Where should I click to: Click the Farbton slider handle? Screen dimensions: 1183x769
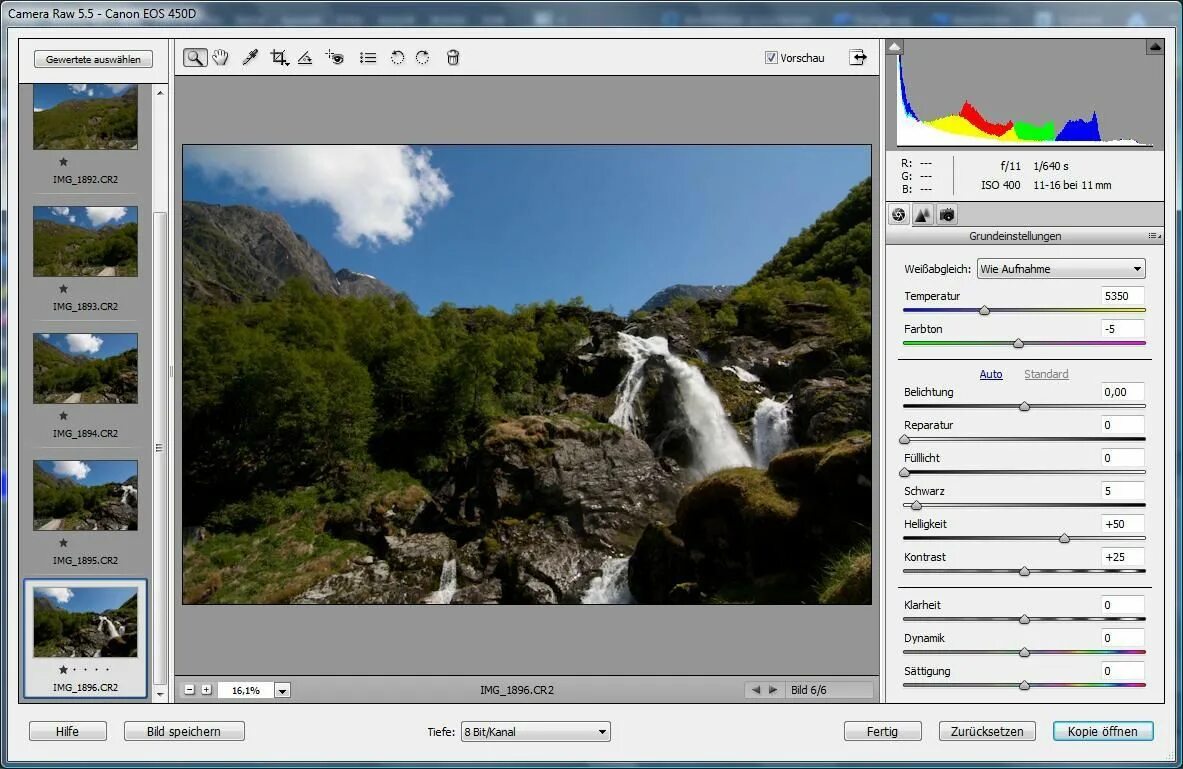tap(1019, 344)
